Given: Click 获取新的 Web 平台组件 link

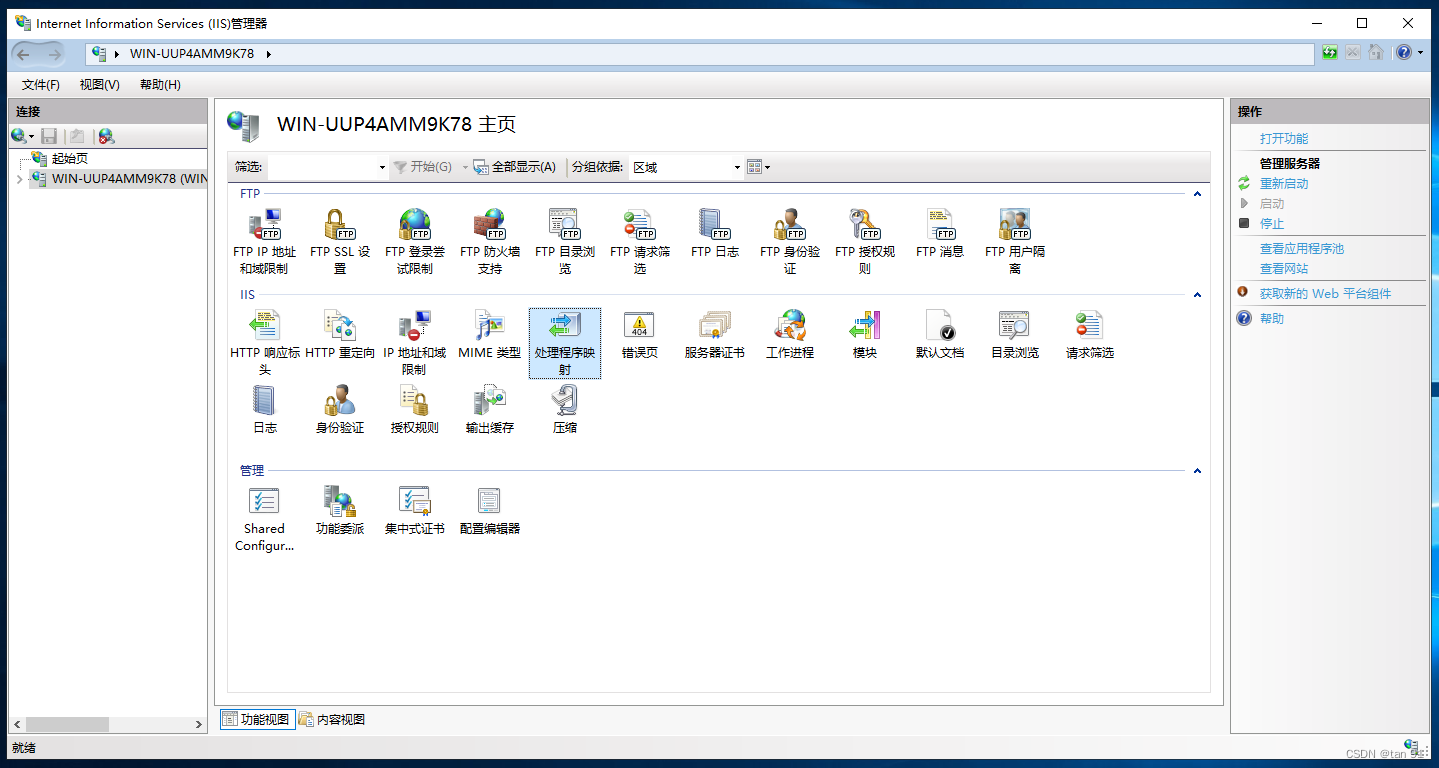Looking at the screenshot, I should click(1325, 294).
